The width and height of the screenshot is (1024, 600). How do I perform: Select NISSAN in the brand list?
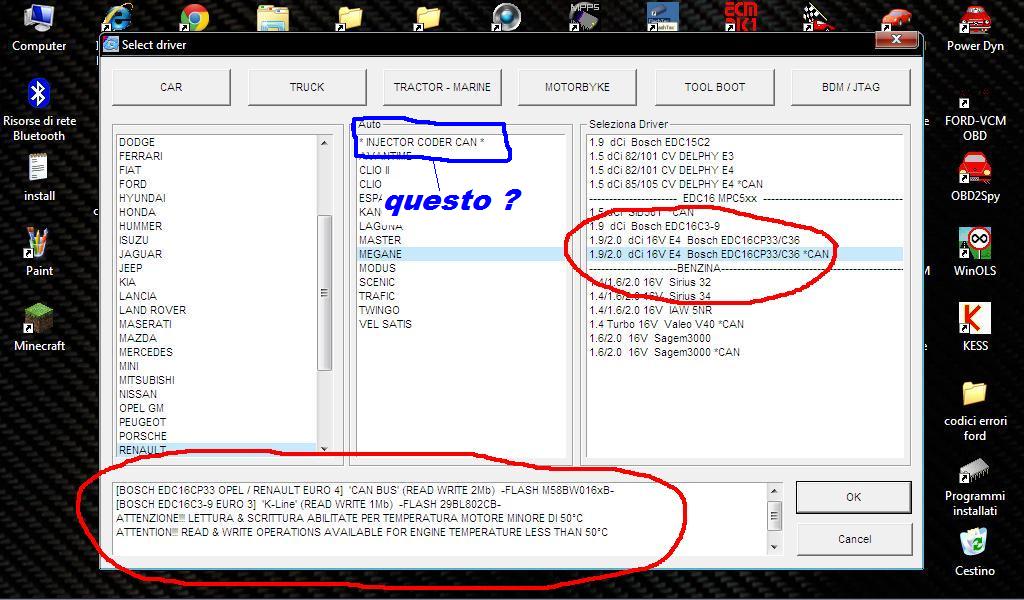coord(138,394)
